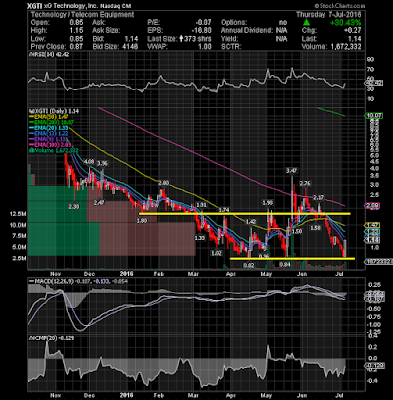This screenshot has height=400, width=393.
Task: Select the Options value no
Action: [283, 23]
